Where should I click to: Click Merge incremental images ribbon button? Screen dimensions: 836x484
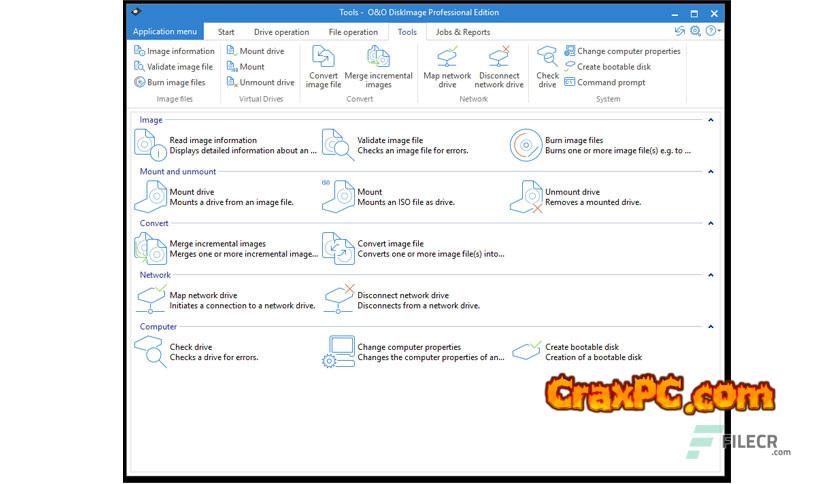(x=379, y=67)
